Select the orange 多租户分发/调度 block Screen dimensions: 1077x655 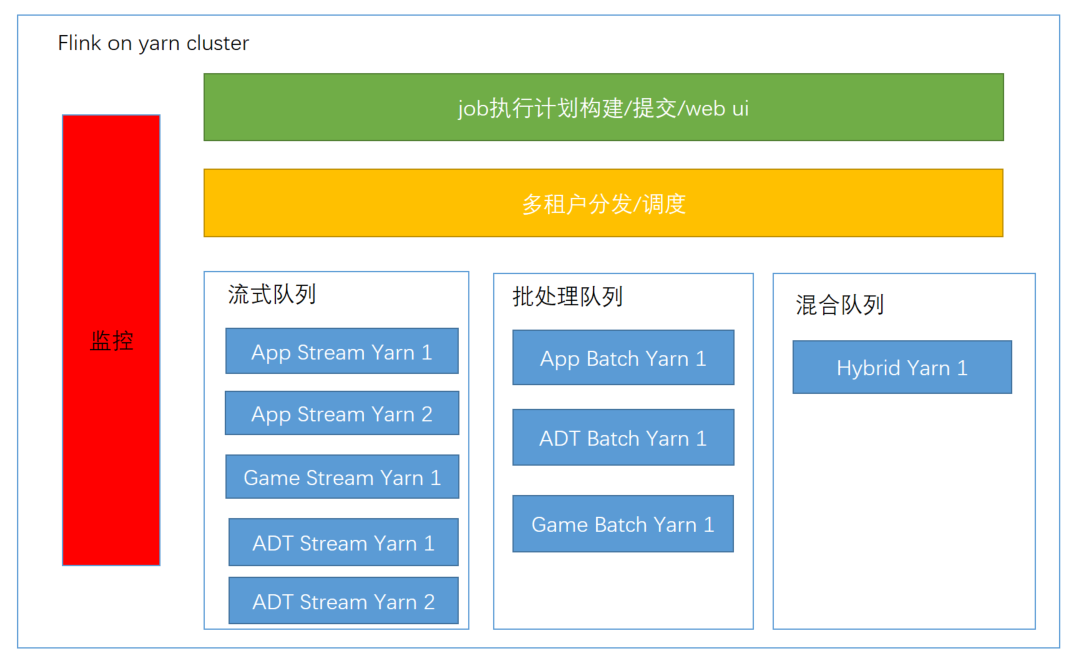click(603, 203)
